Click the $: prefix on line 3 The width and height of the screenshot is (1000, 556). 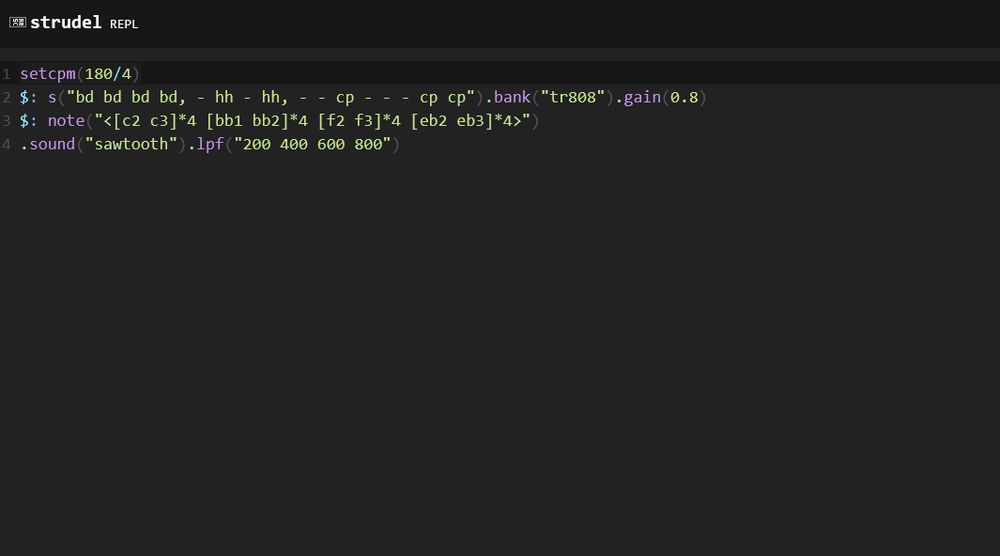click(29, 121)
